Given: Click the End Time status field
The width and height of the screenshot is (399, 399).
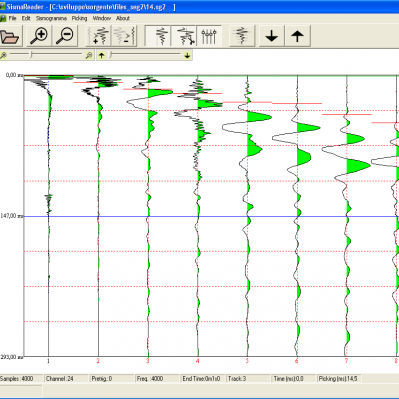Looking at the screenshot, I should coord(203,379).
